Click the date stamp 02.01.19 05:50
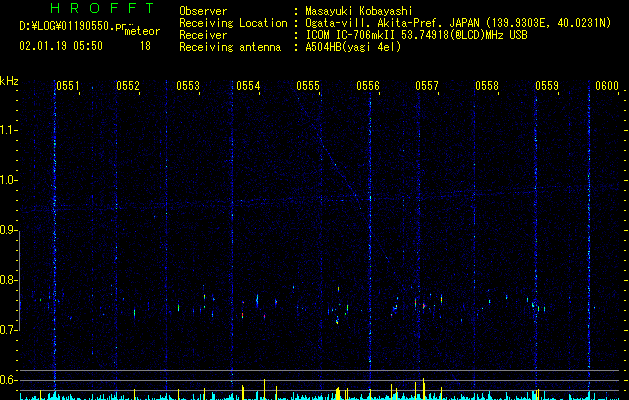 (61, 46)
